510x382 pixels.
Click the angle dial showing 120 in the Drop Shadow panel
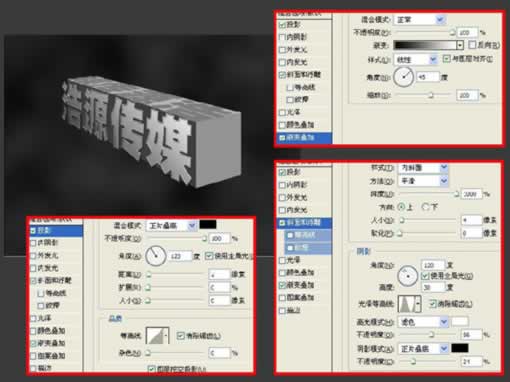click(156, 256)
